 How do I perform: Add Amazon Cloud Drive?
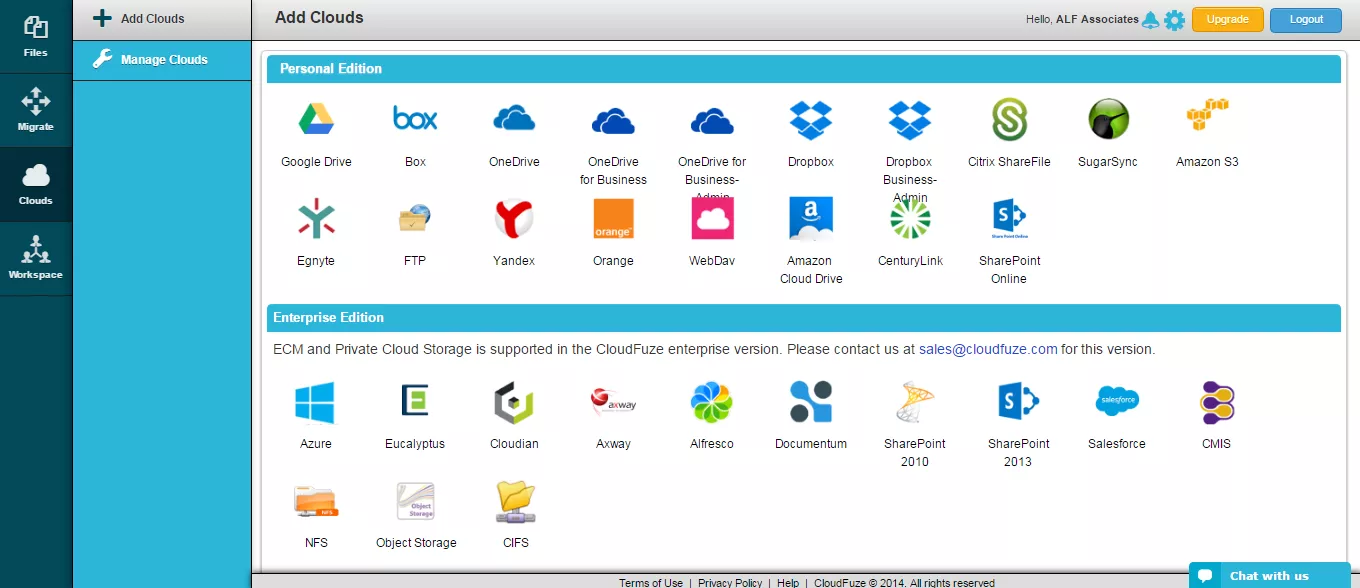pos(811,219)
